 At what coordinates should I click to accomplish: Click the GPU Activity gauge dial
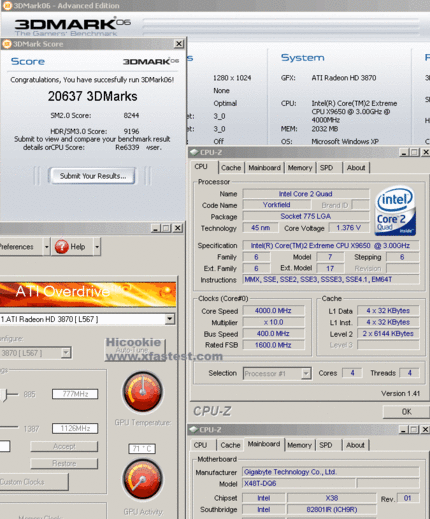click(x=143, y=480)
